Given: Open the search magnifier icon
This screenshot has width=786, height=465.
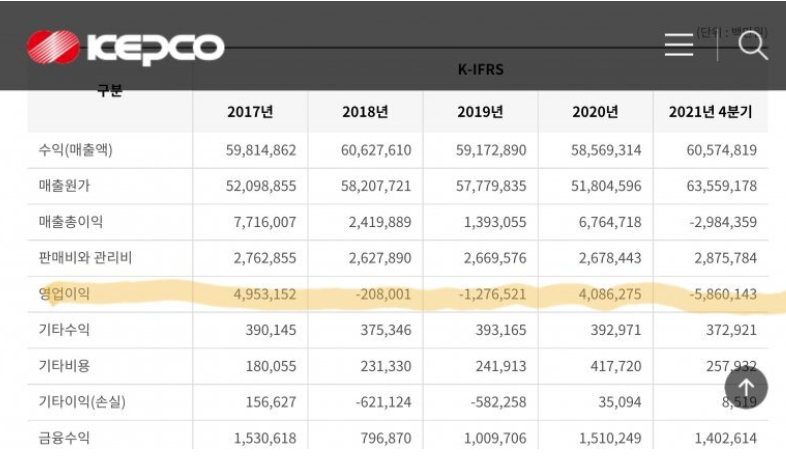Looking at the screenshot, I should (753, 45).
